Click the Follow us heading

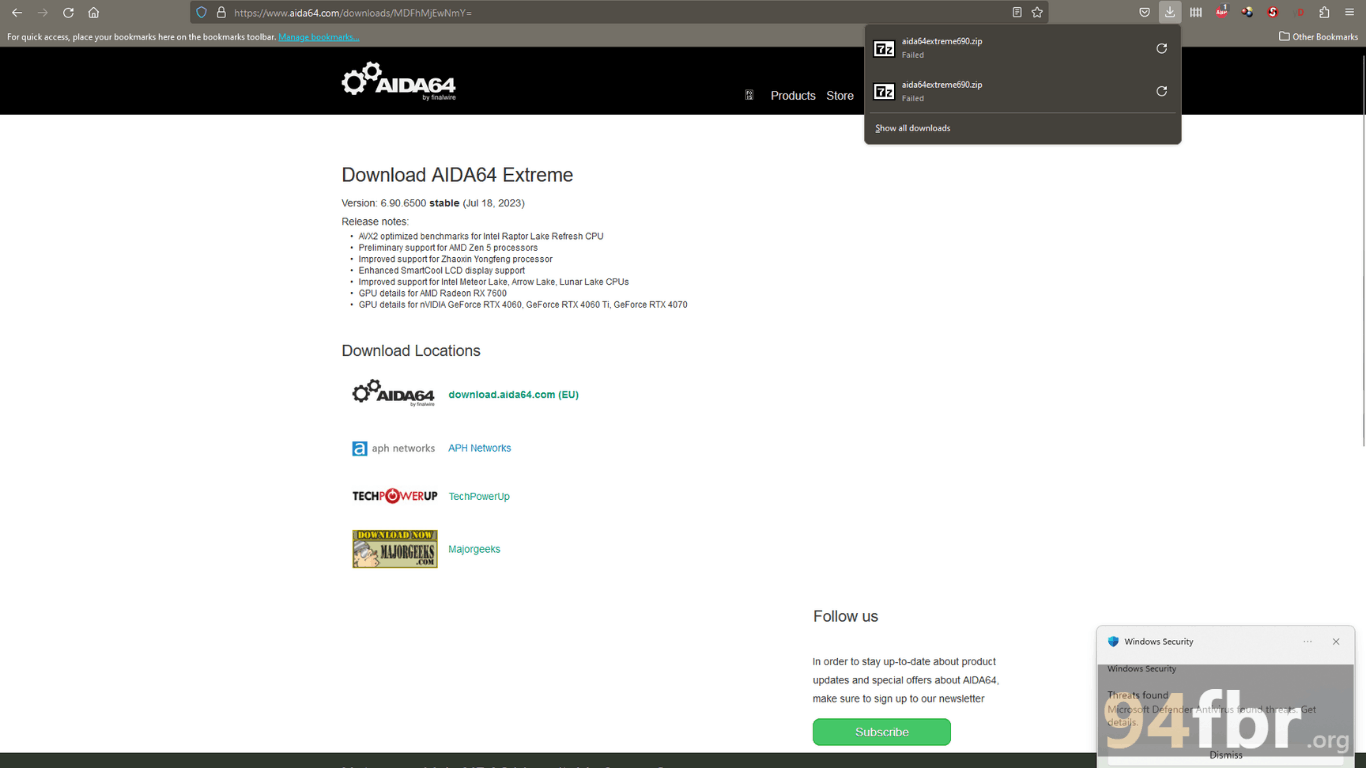click(845, 616)
